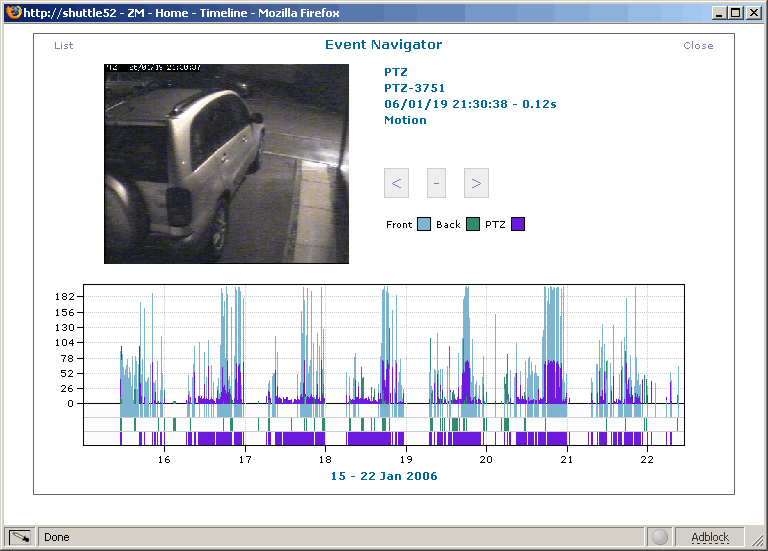Click the Front camera blue color swatch
Viewport: 768px width, 551px height.
[424, 224]
